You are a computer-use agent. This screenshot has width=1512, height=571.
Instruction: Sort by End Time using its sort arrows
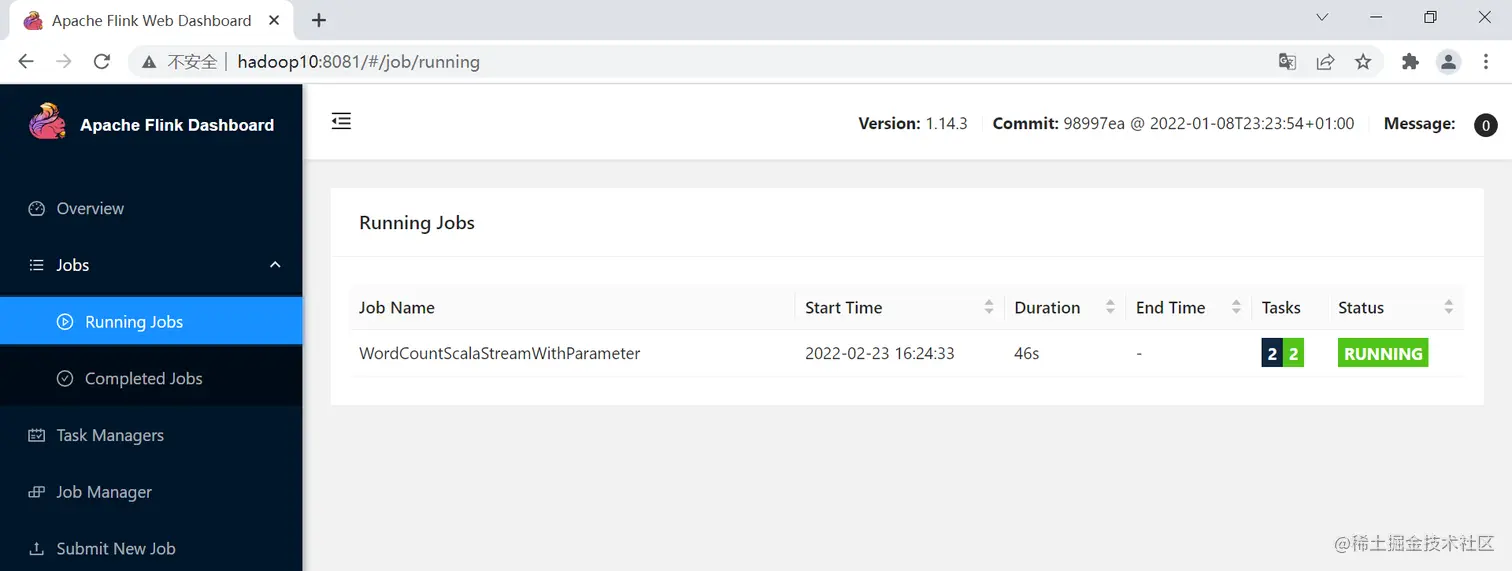1236,307
